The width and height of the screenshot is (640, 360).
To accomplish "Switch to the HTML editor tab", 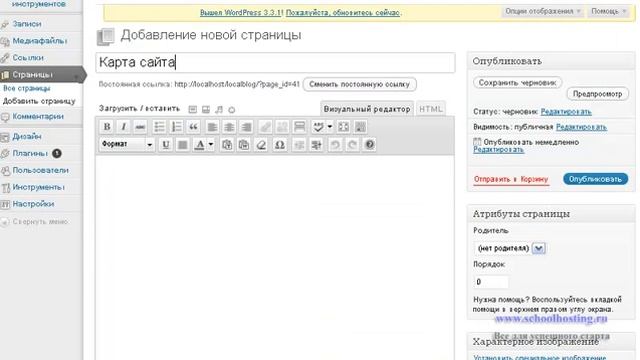I will pyautogui.click(x=431, y=109).
